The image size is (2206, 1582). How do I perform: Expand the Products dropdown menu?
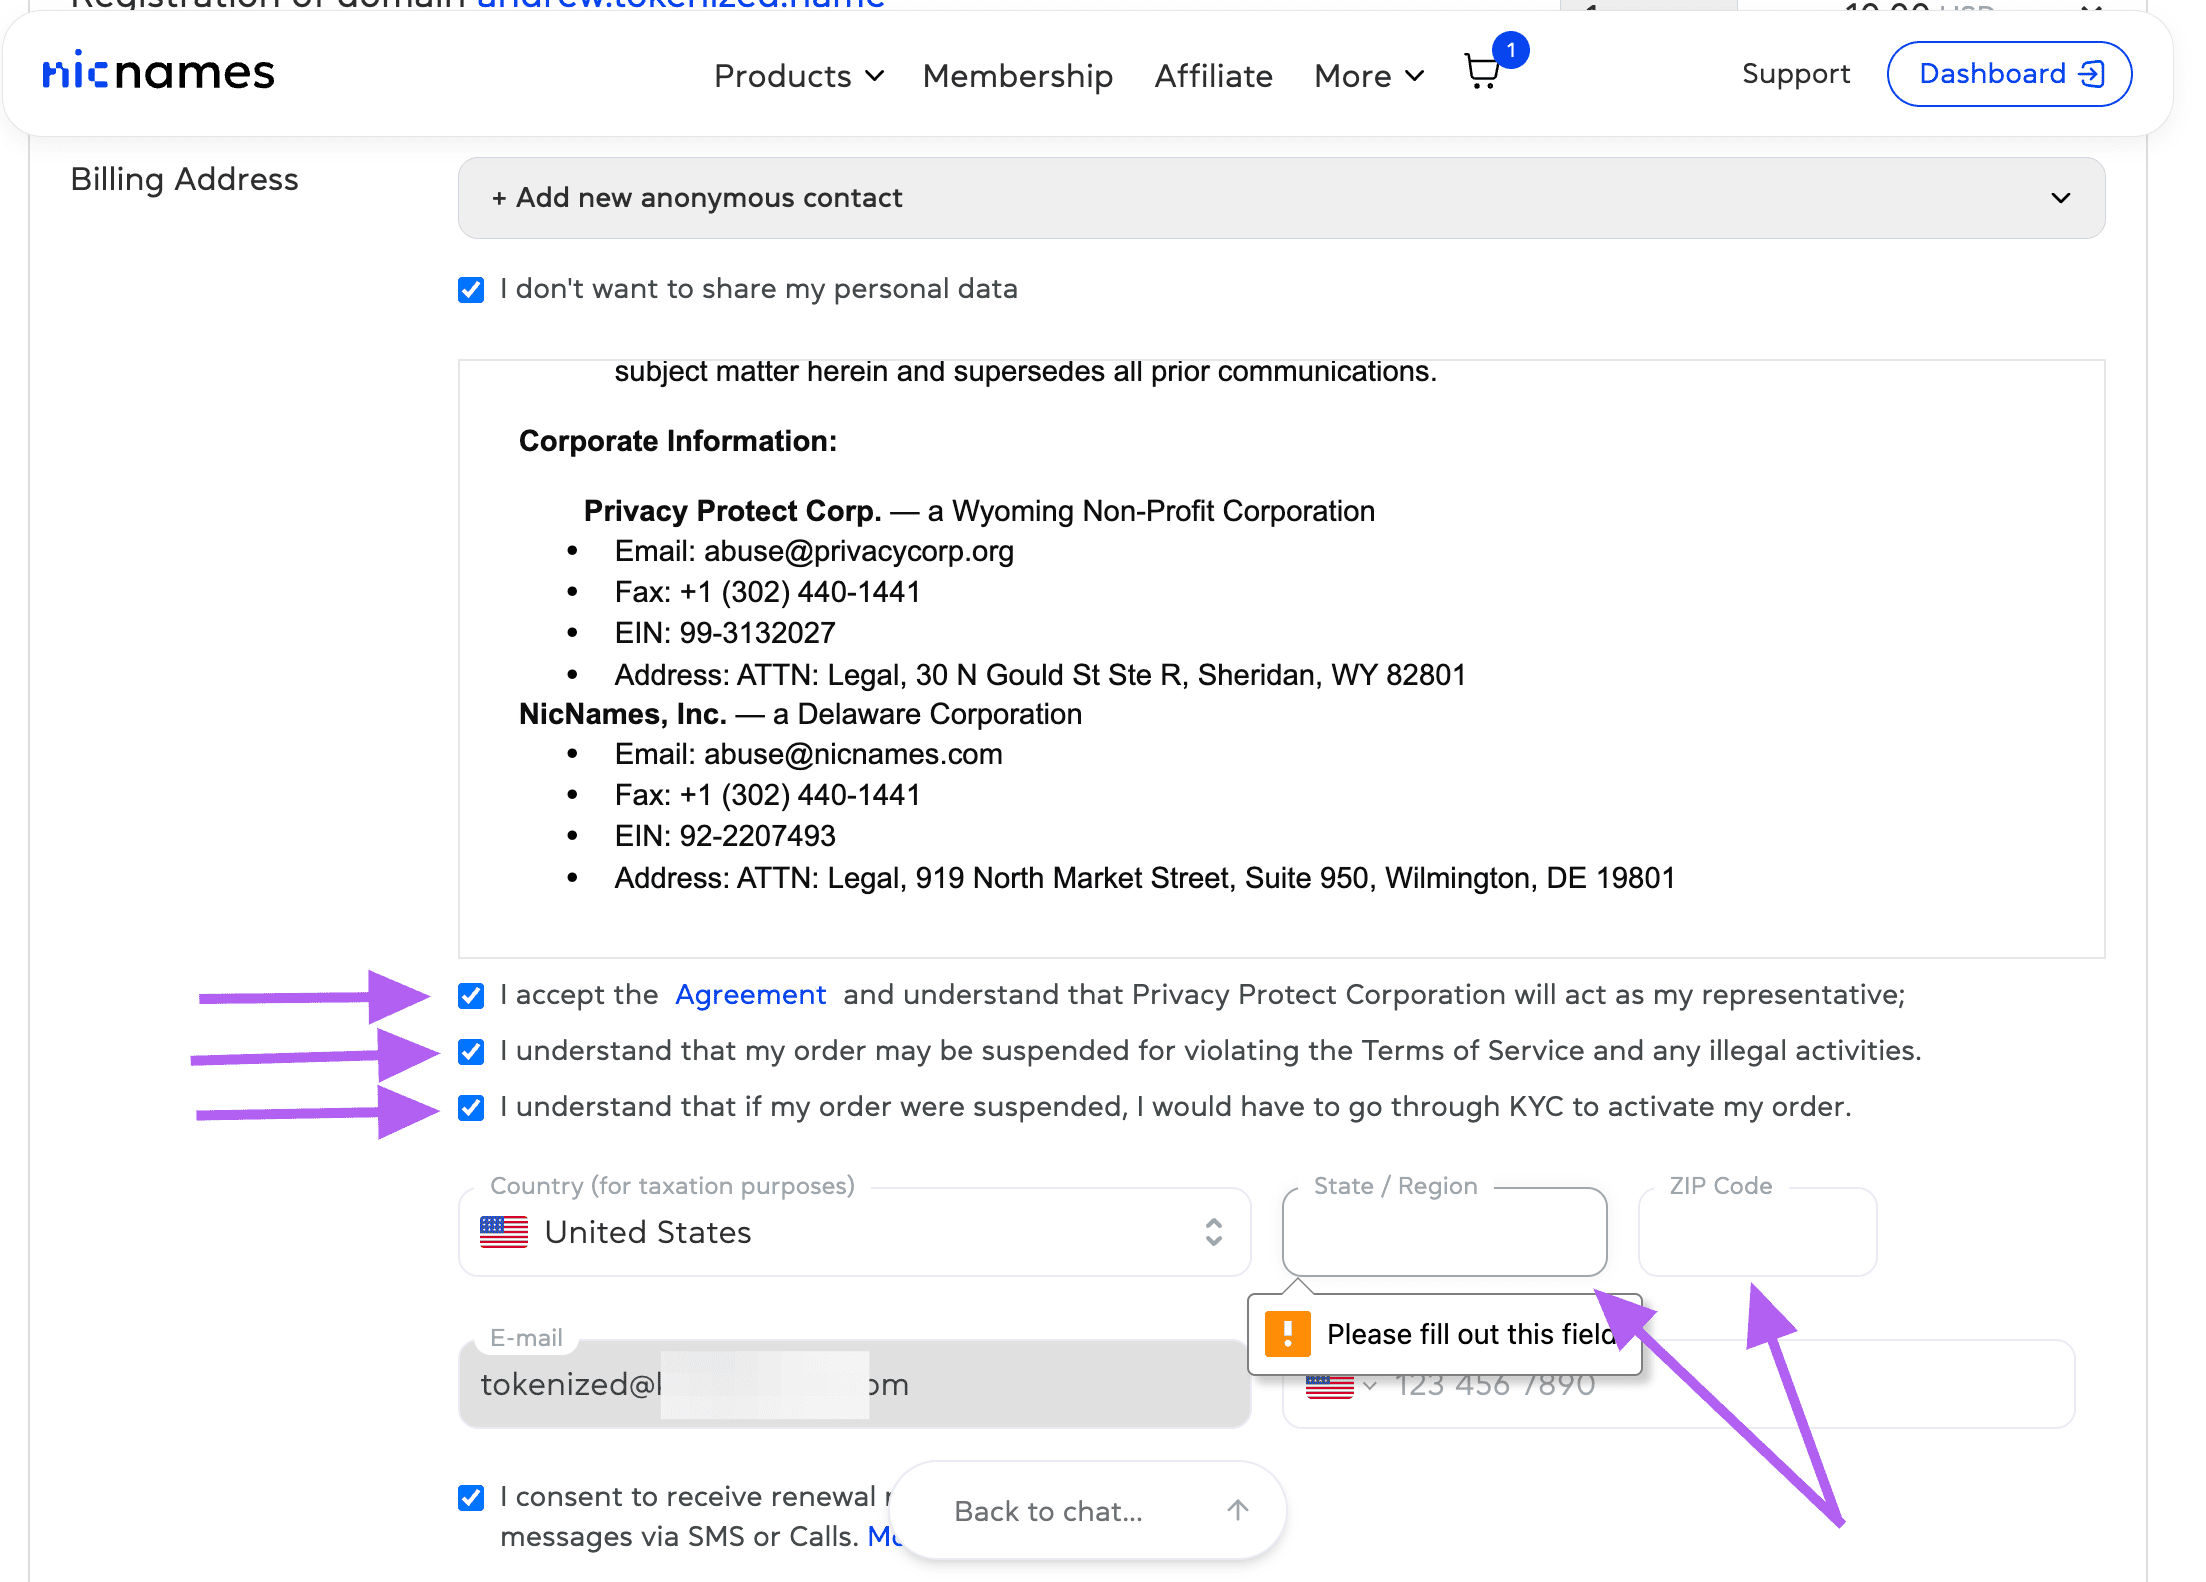click(798, 76)
